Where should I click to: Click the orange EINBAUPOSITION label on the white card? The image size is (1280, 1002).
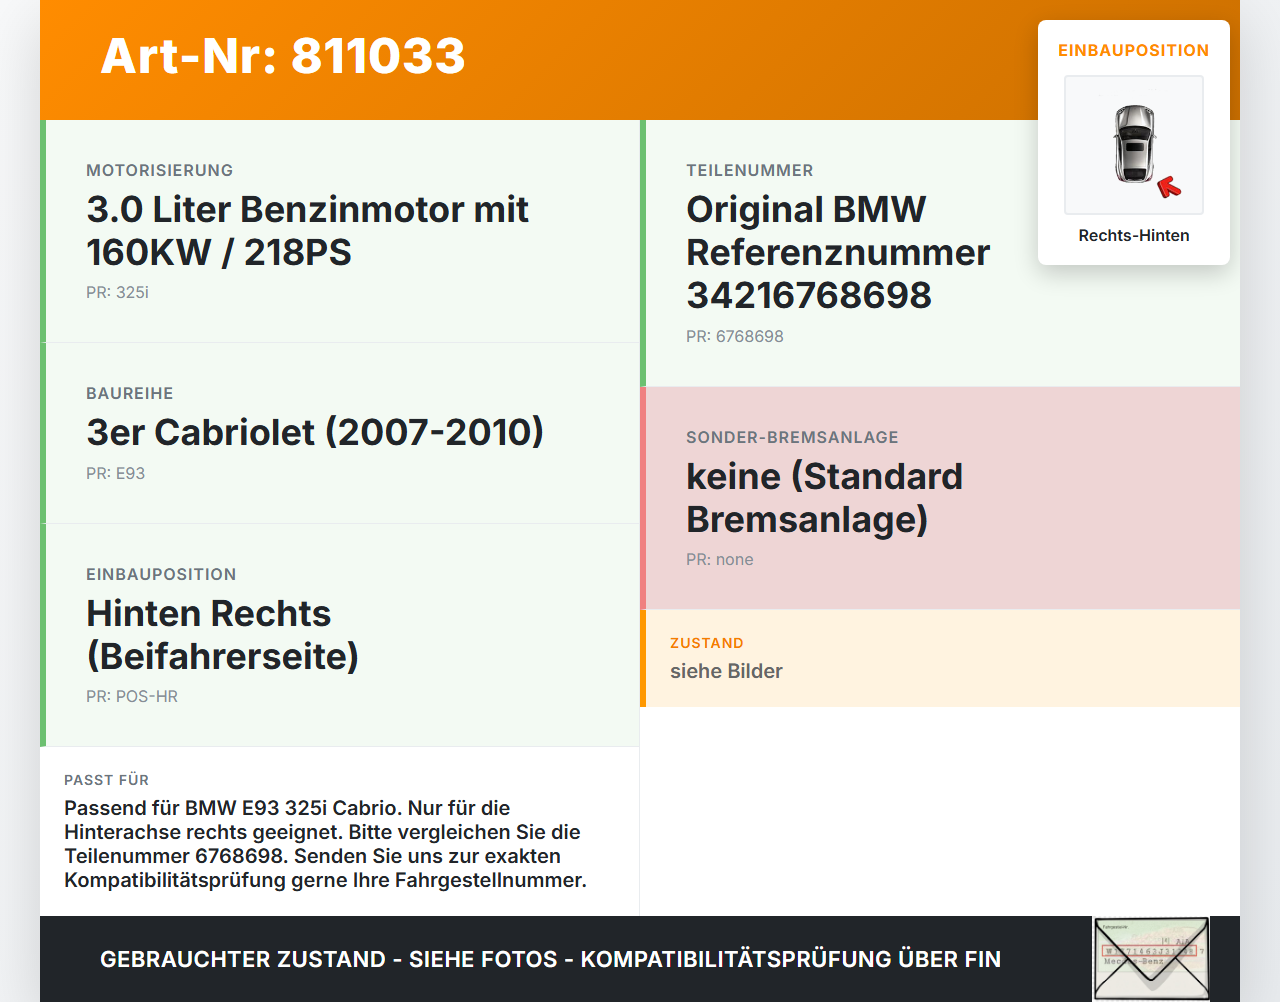(x=1134, y=50)
